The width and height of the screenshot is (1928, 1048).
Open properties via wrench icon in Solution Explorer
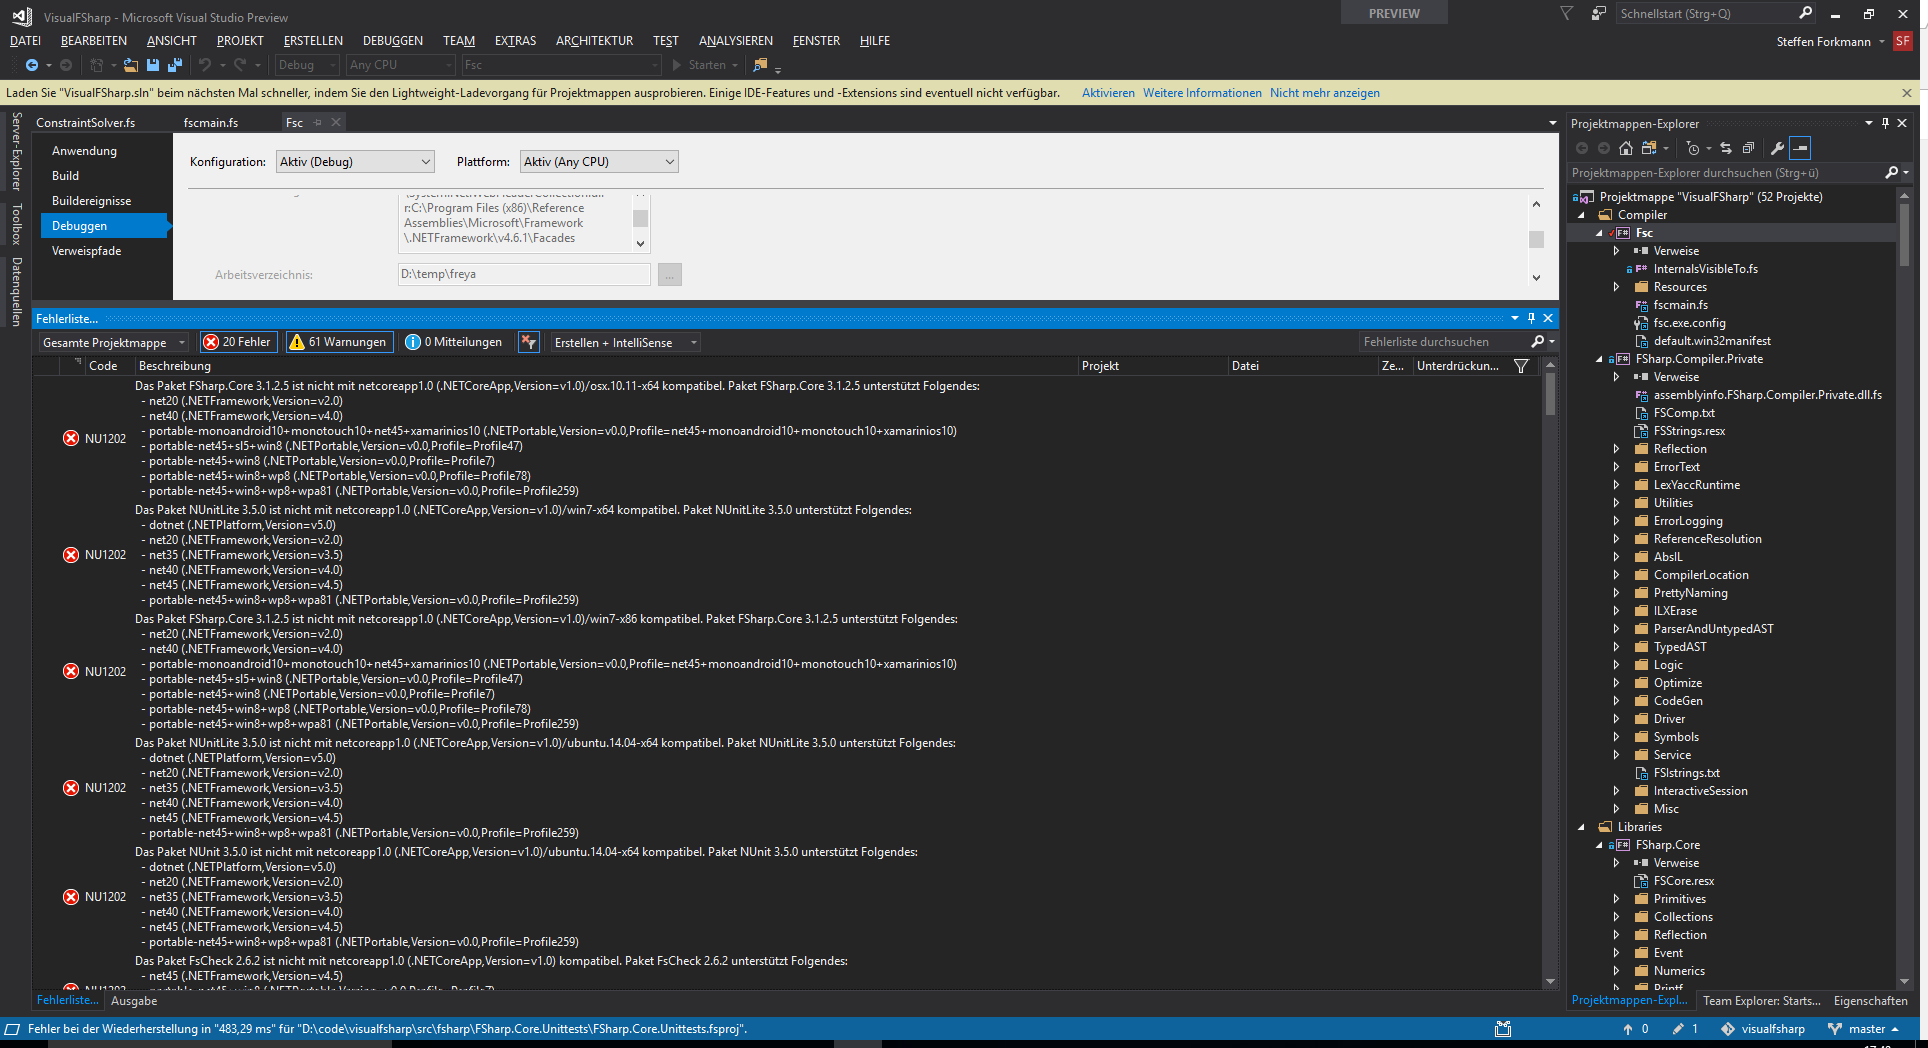point(1778,148)
